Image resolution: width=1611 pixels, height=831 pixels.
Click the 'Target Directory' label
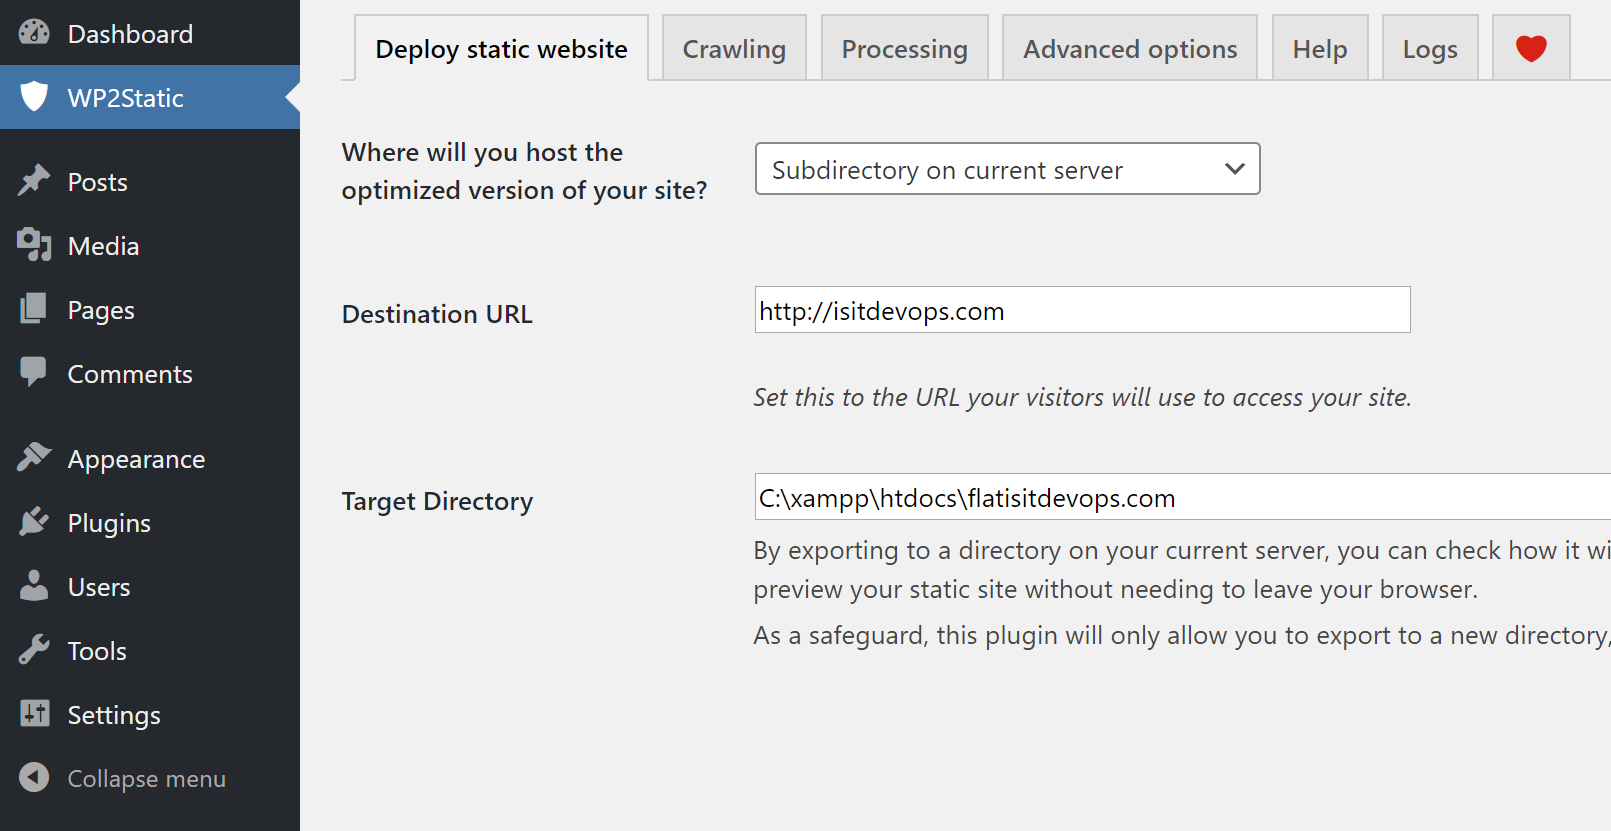437,501
